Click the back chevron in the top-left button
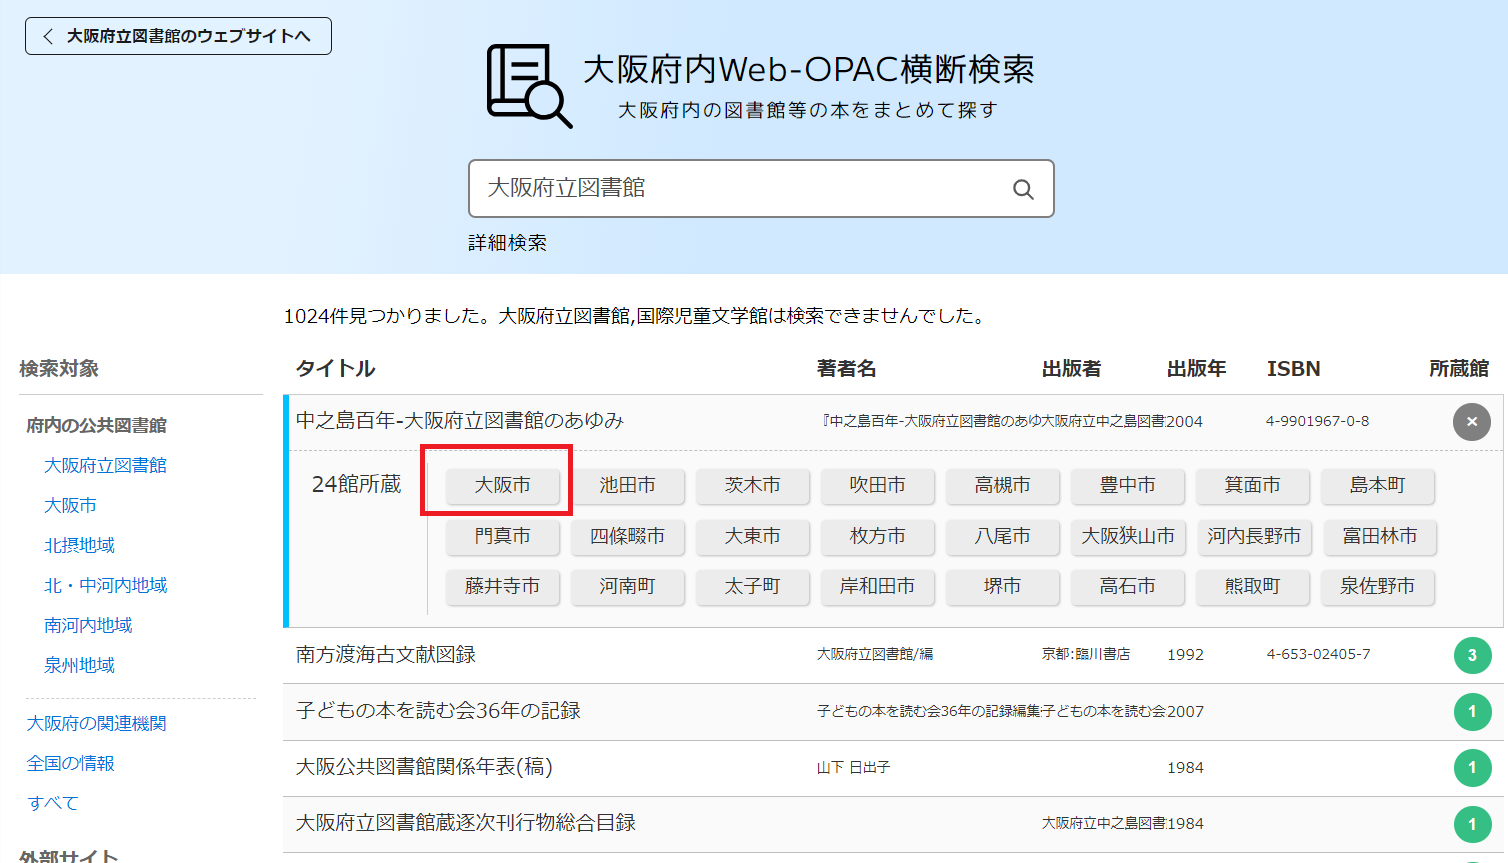Viewport: 1508px width, 863px height. 47,35
